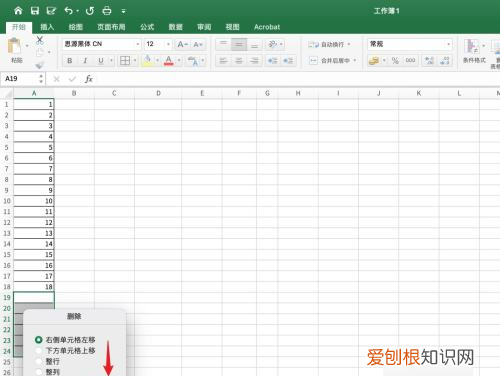Image resolution: width=500 pixels, height=376 pixels.
Task: Select 右侧单元格左移 radio option
Action: (x=39, y=340)
